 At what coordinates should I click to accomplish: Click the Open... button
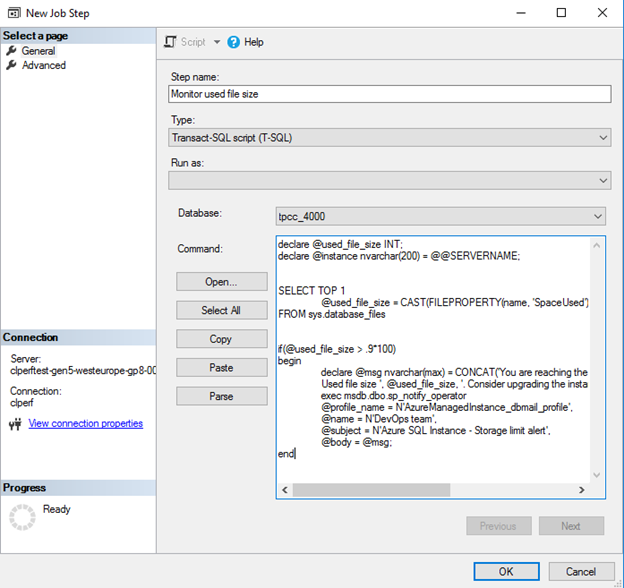pos(222,282)
